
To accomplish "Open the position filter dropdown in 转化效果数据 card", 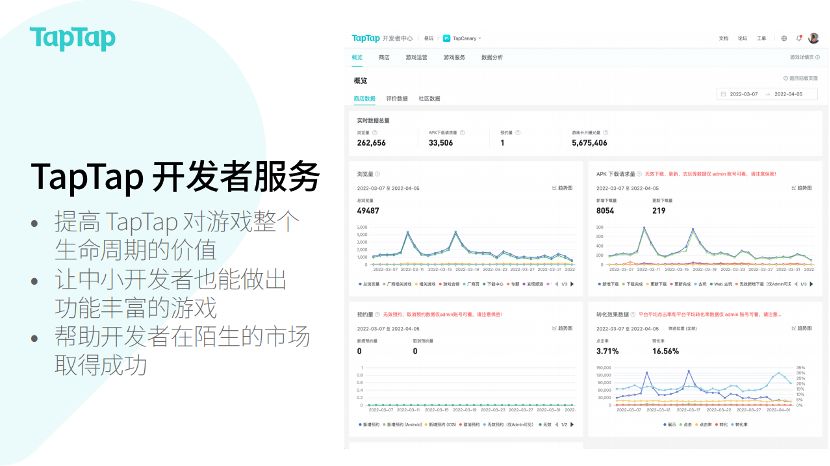I will point(682,328).
